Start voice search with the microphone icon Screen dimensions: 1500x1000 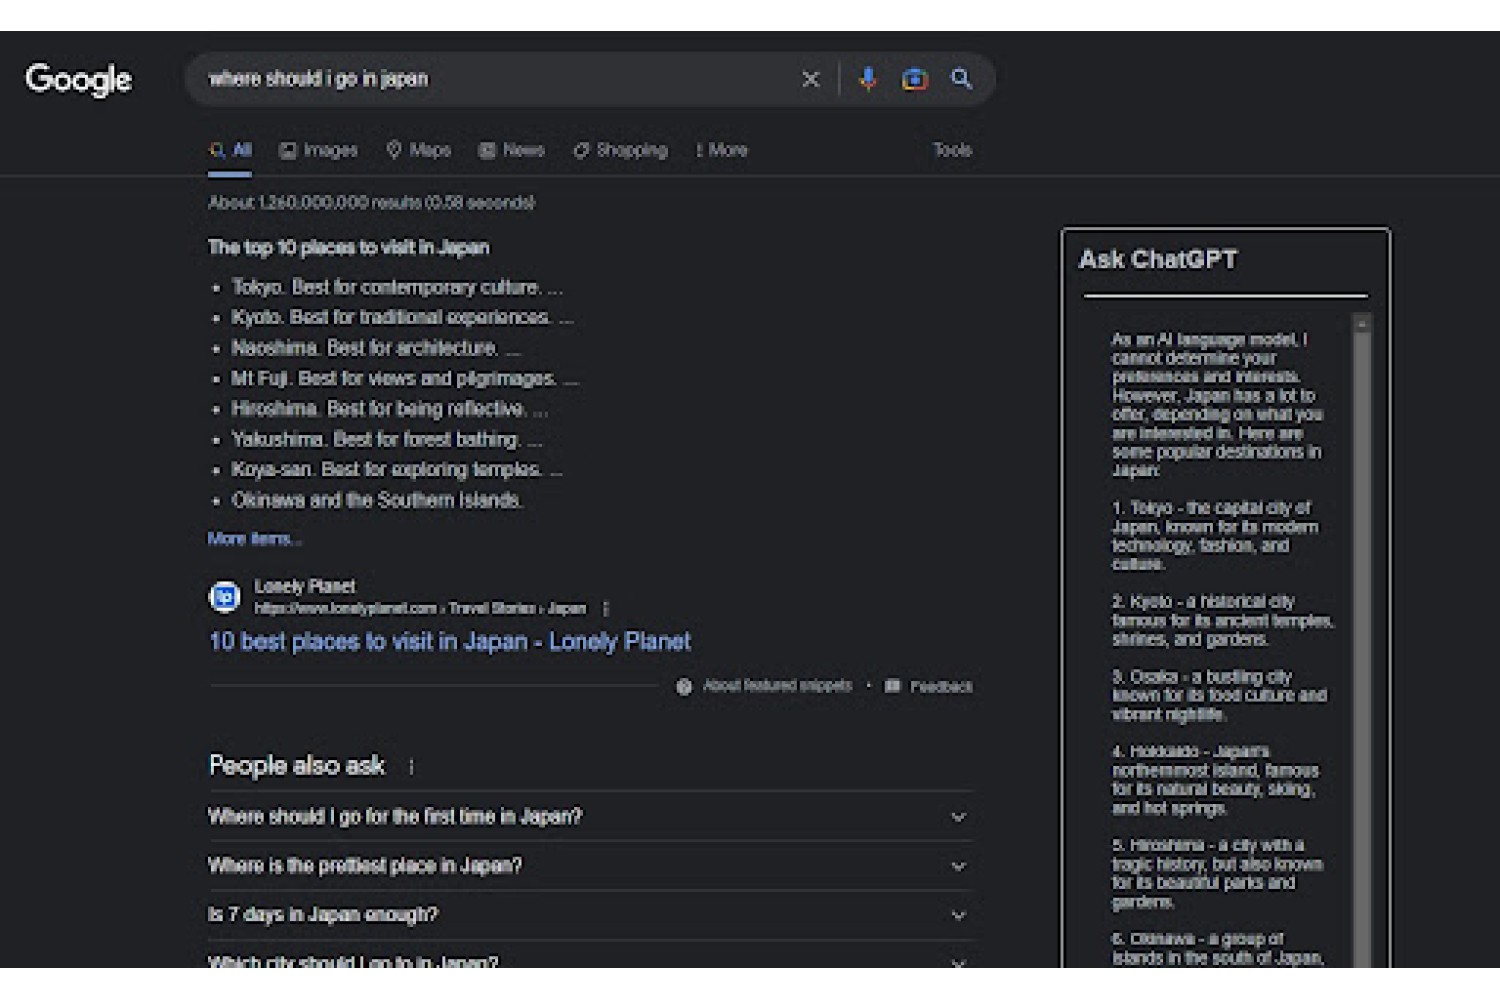868,79
